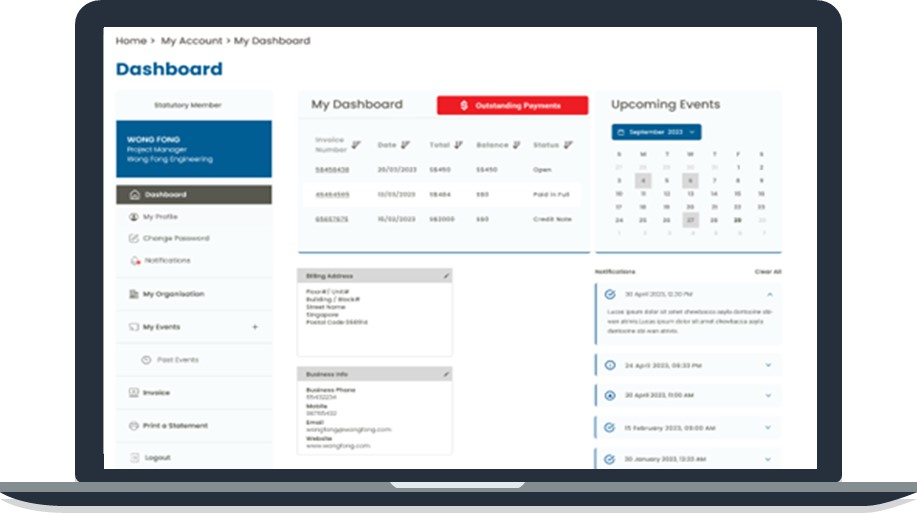Viewport: 917px width, 513px height.
Task: Clear all notifications with Clear All
Action: click(768, 271)
